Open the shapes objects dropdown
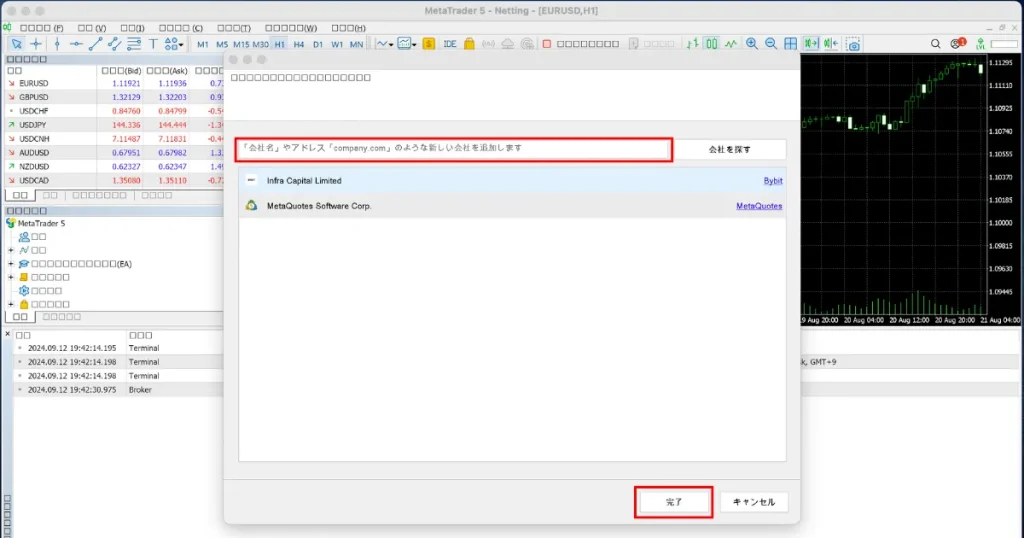The height and width of the screenshot is (538, 1024). (173, 44)
